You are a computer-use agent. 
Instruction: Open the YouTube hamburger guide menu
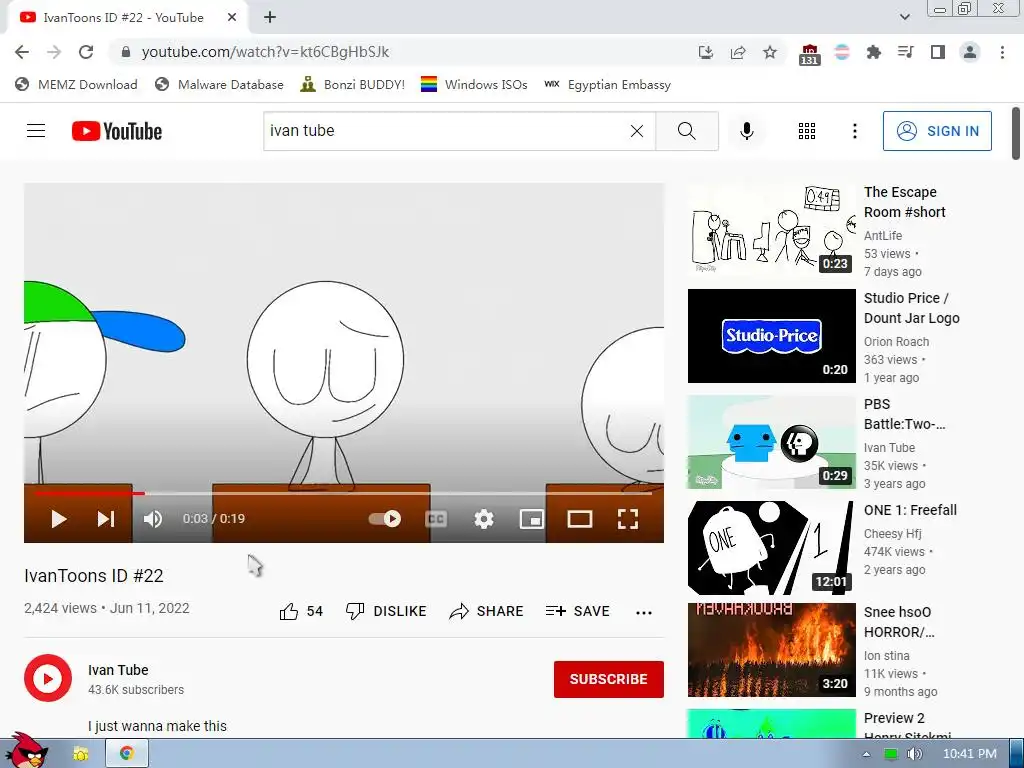[x=36, y=131]
